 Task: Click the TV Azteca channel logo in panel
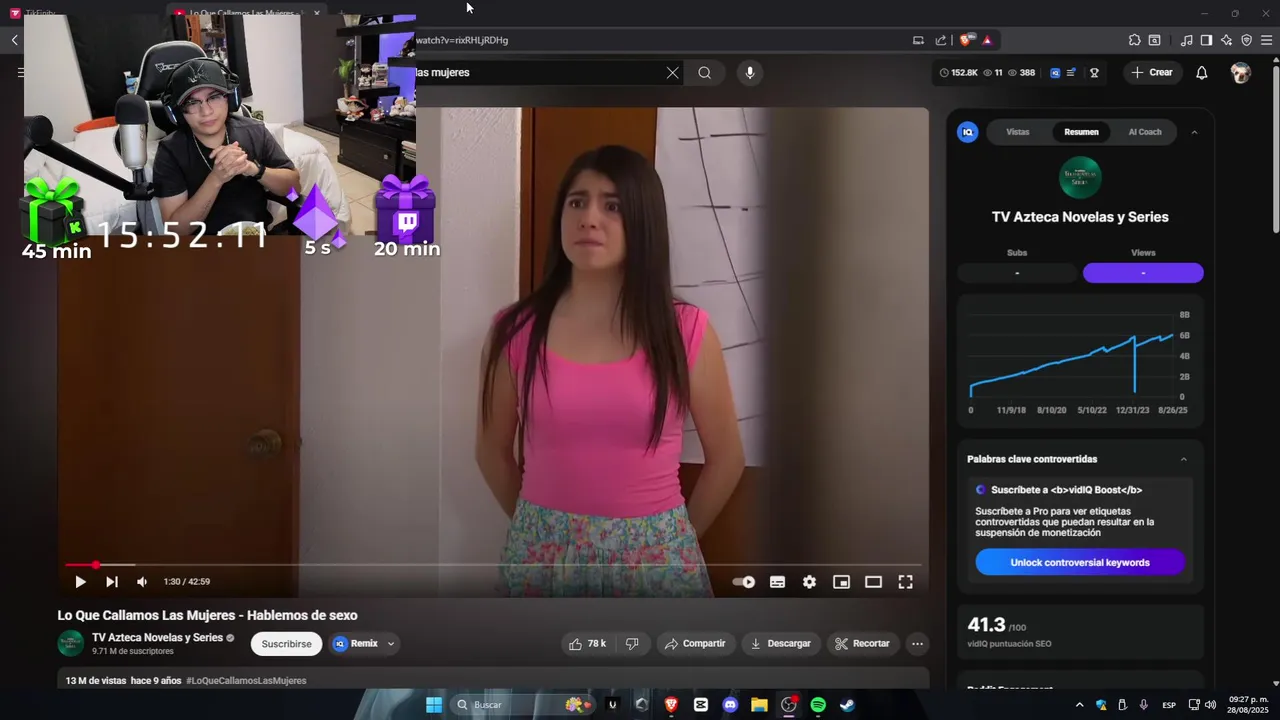[1080, 178]
